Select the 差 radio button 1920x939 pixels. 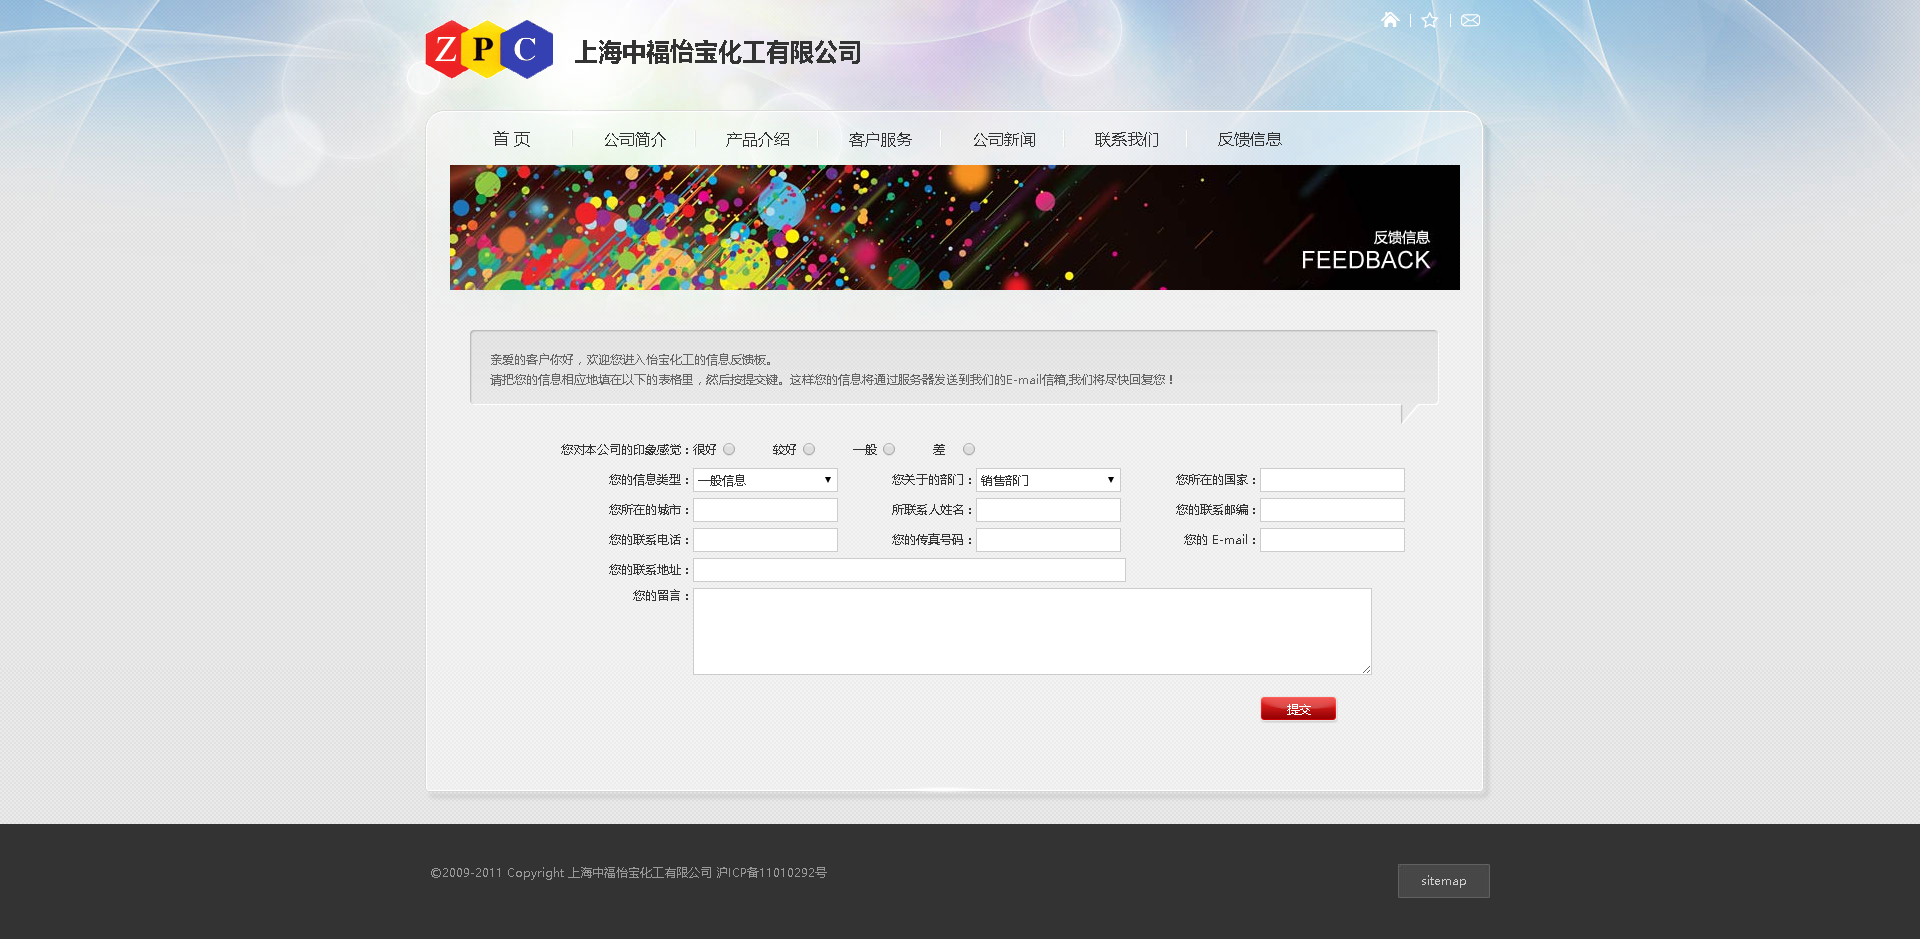(969, 449)
